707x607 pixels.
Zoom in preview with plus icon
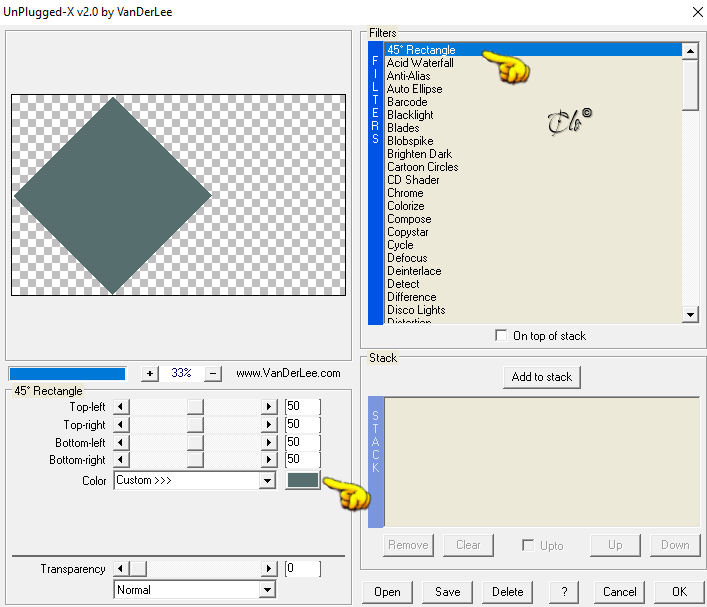[x=150, y=373]
